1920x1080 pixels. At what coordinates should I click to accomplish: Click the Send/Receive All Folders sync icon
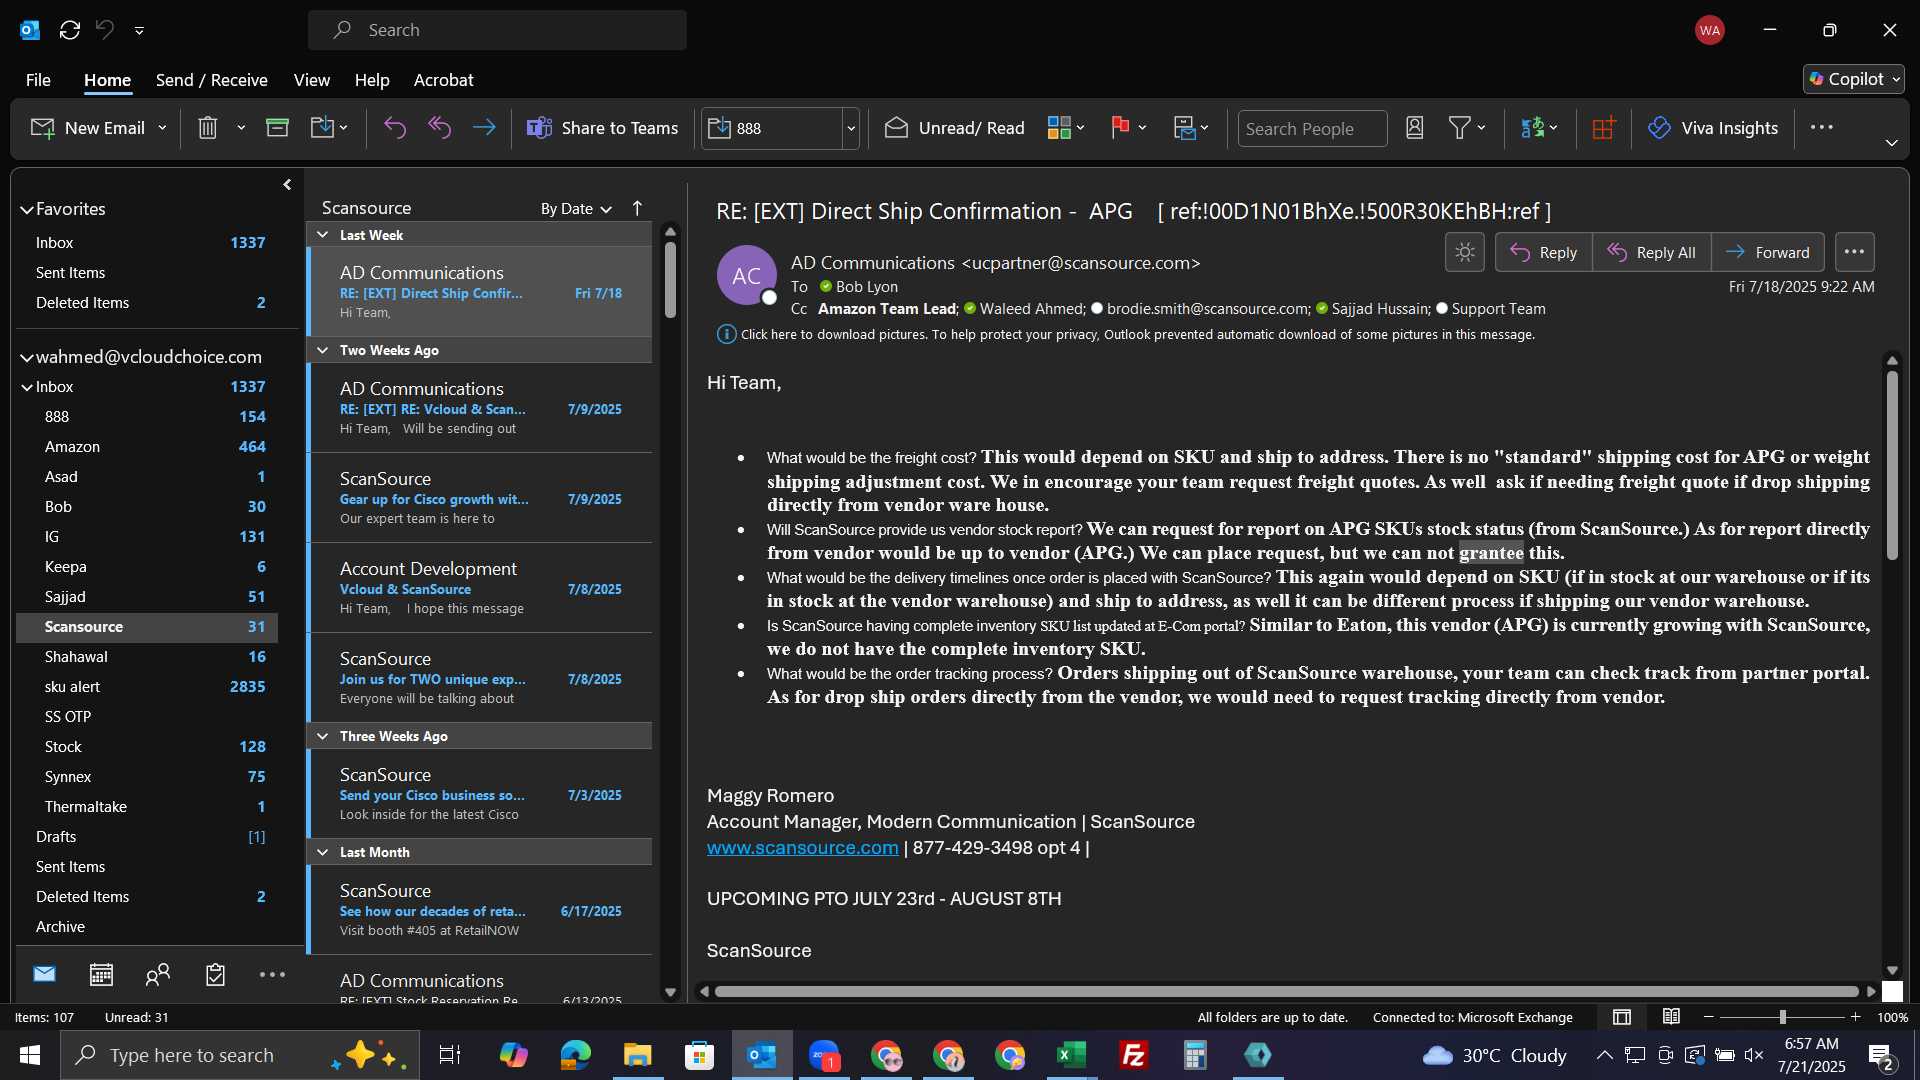(x=69, y=30)
